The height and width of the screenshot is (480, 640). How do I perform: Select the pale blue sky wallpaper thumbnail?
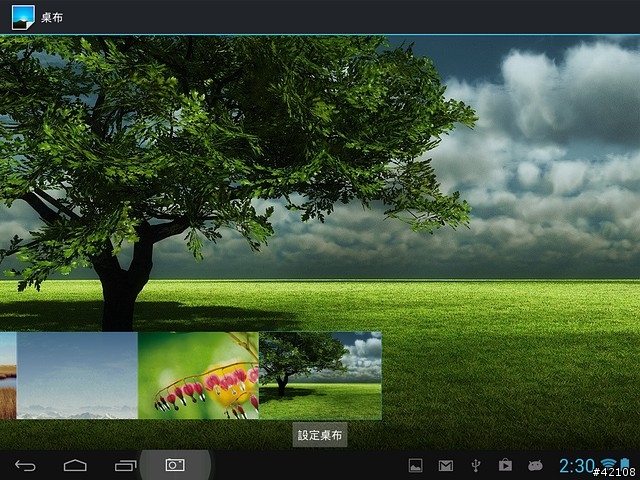[x=77, y=376]
